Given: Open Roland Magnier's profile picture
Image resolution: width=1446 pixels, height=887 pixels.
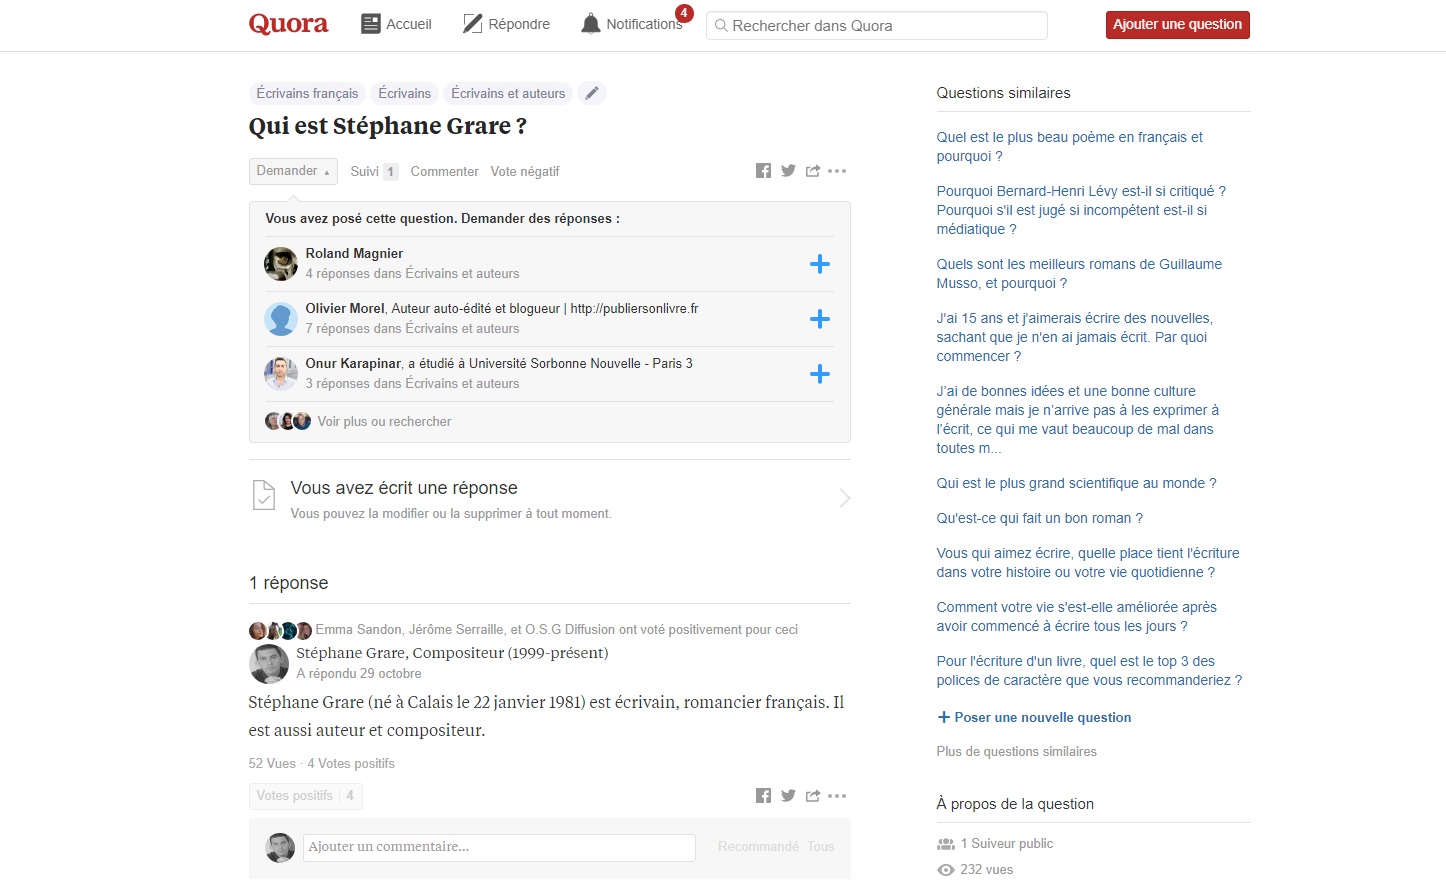Looking at the screenshot, I should tap(281, 264).
